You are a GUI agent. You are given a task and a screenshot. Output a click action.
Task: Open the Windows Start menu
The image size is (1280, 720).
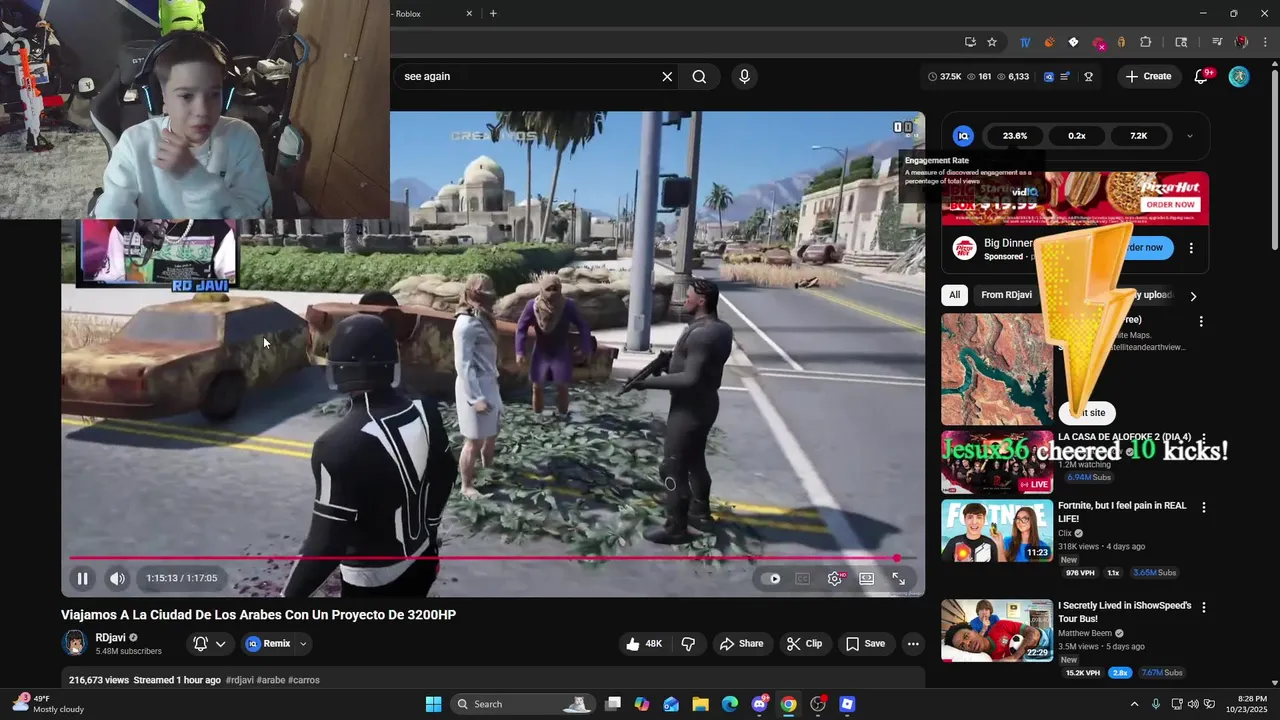[x=433, y=704]
